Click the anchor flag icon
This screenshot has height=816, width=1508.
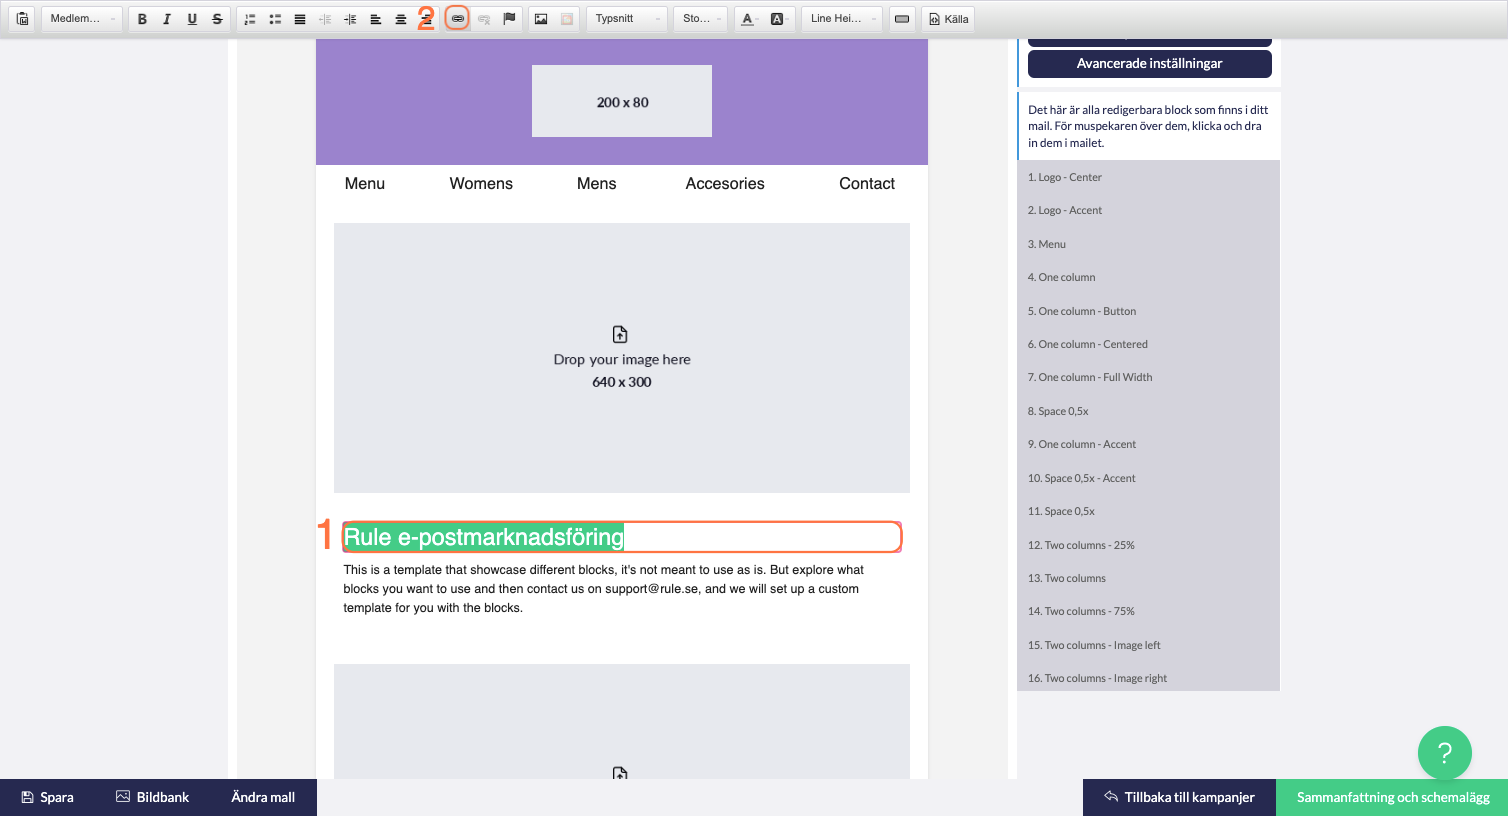tap(509, 19)
